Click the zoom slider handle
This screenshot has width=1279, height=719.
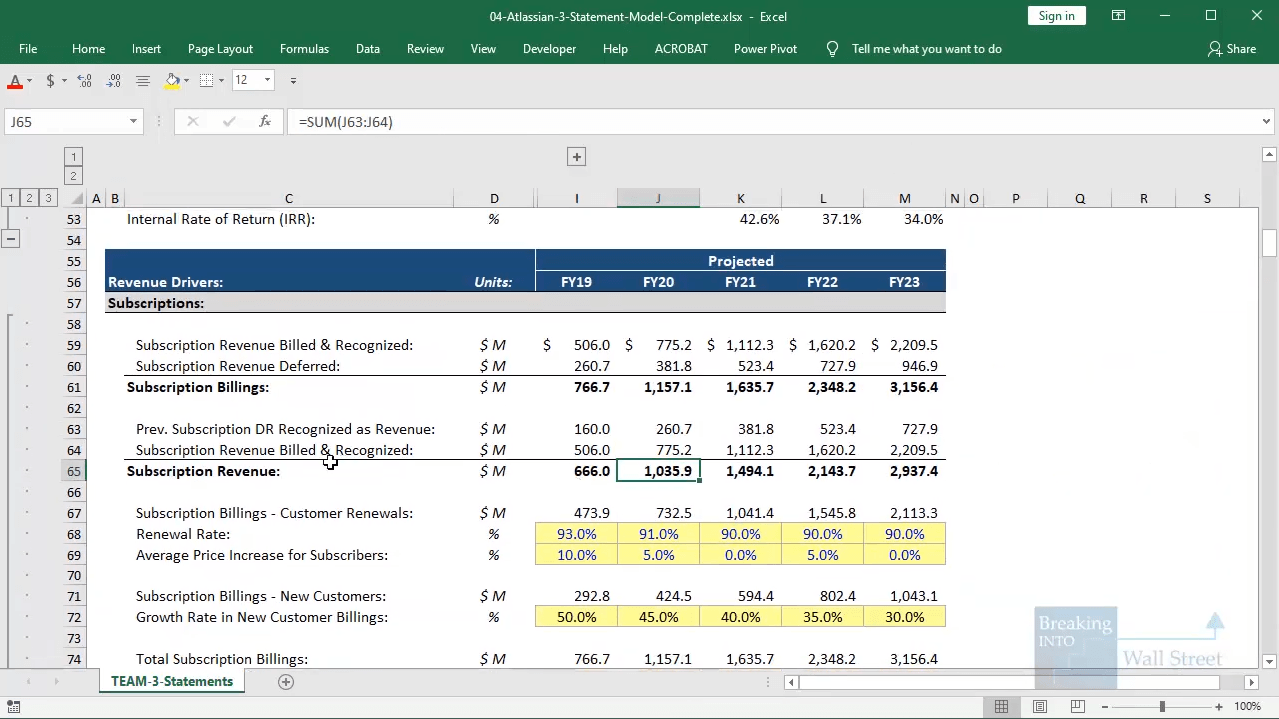[1162, 706]
